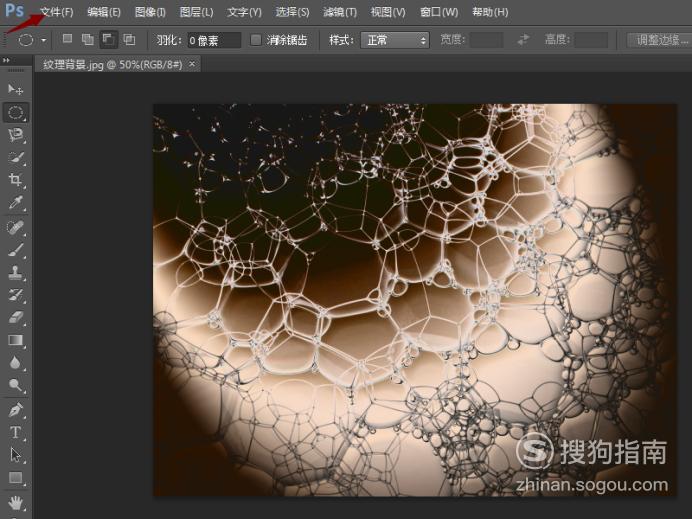Click the elliptical marquee preset icon in options bar
The height and width of the screenshot is (519, 692).
[26, 40]
